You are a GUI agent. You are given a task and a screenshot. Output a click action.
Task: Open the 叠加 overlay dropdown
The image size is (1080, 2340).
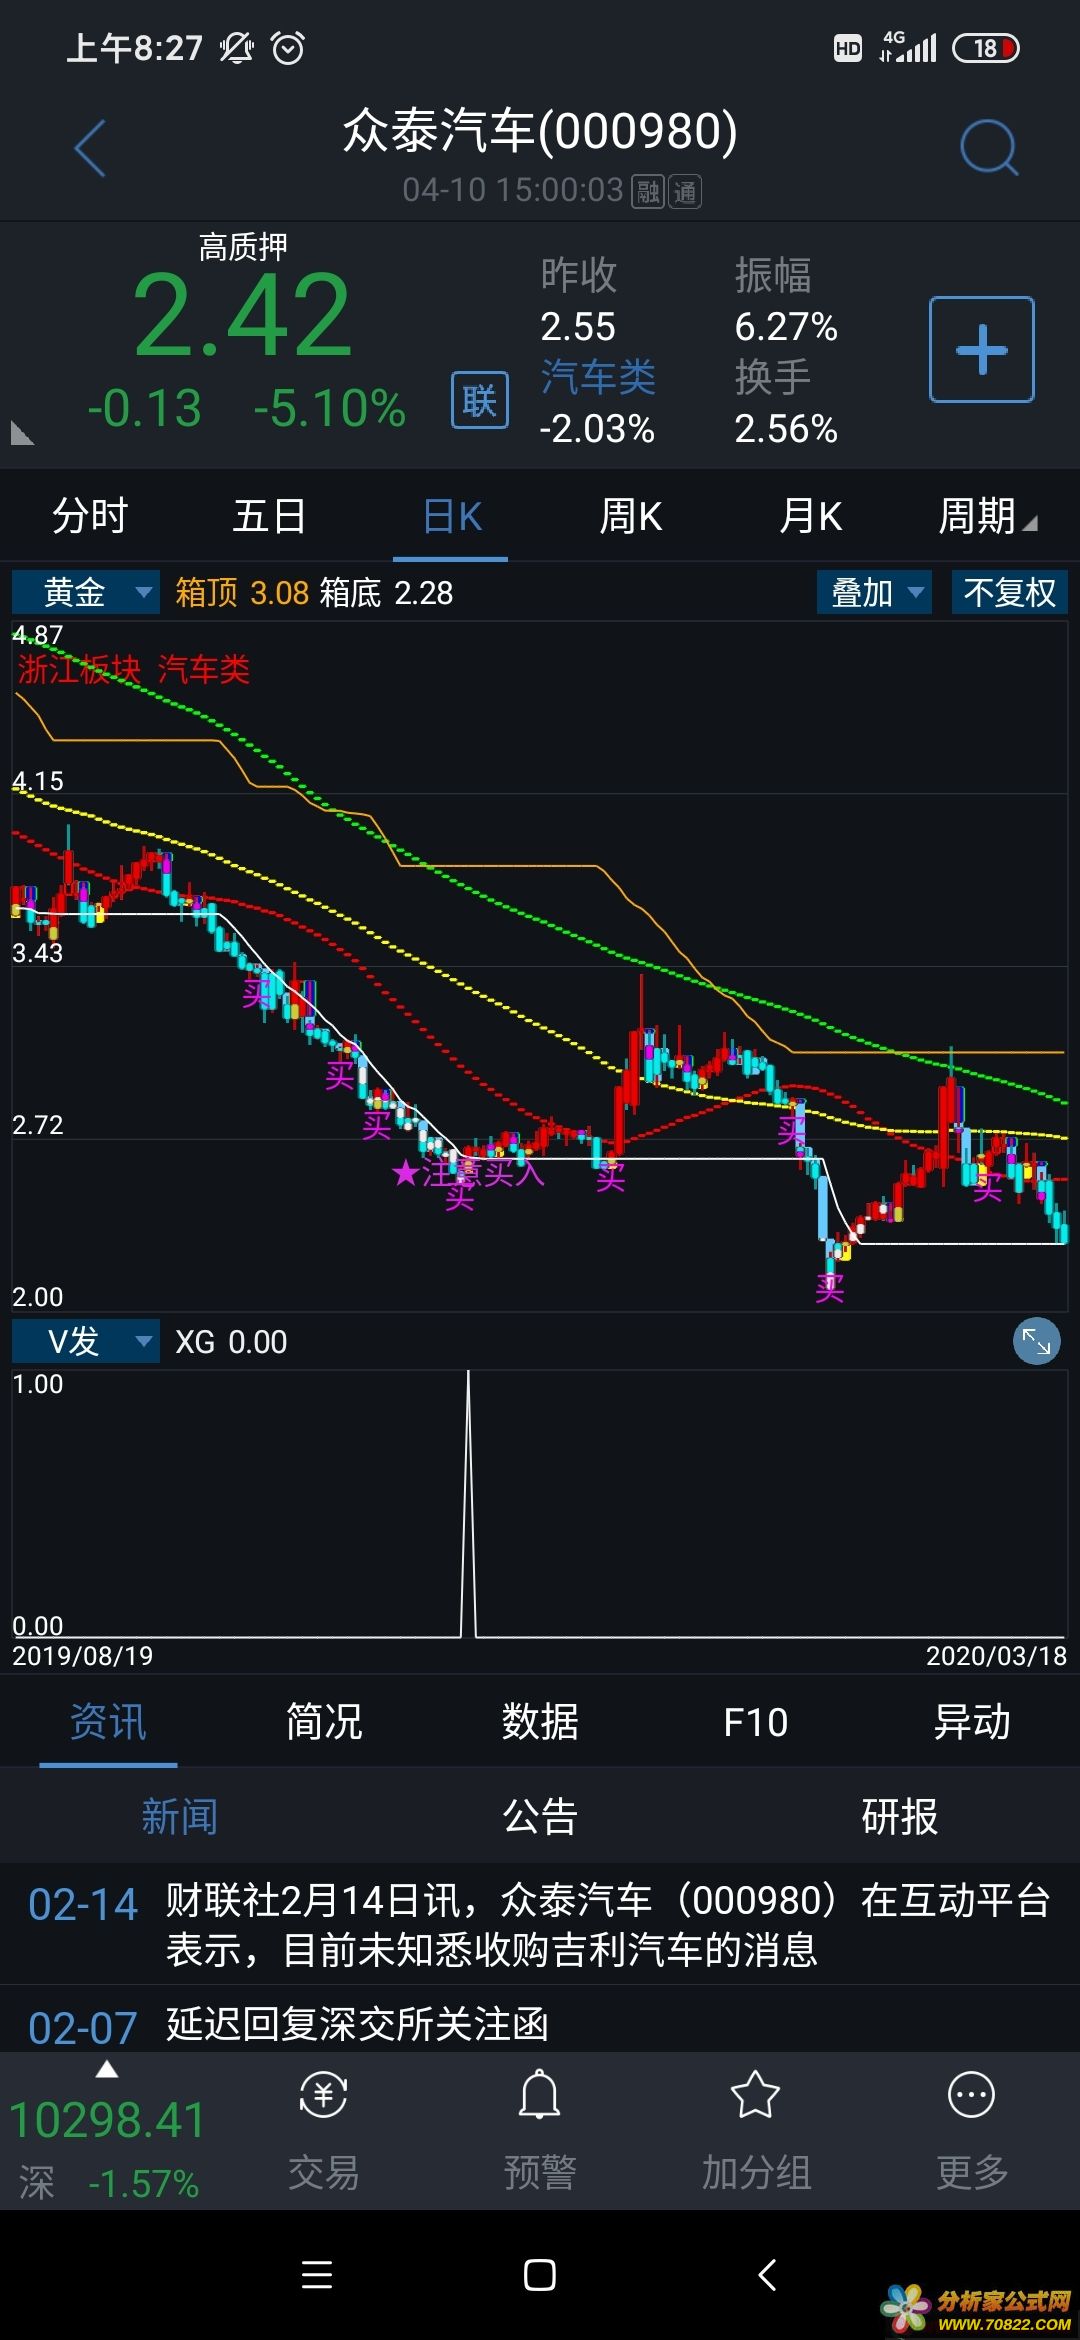click(x=874, y=592)
